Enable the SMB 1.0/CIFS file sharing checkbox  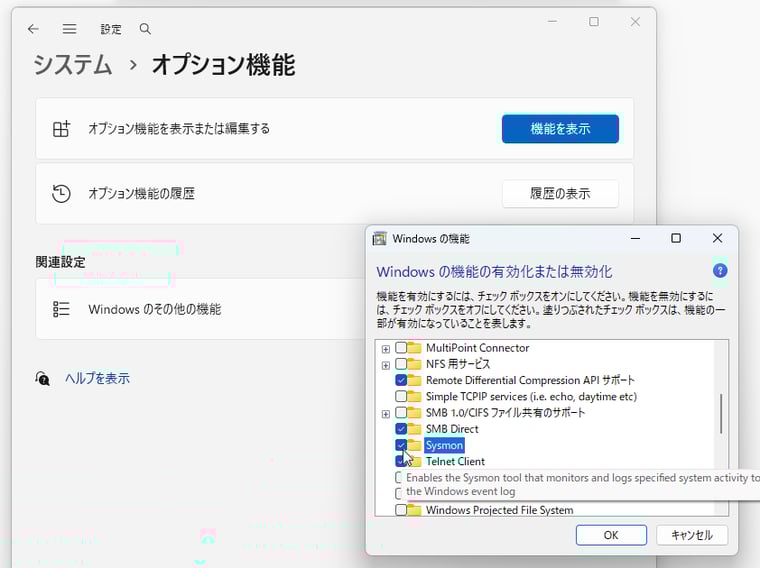click(x=401, y=412)
